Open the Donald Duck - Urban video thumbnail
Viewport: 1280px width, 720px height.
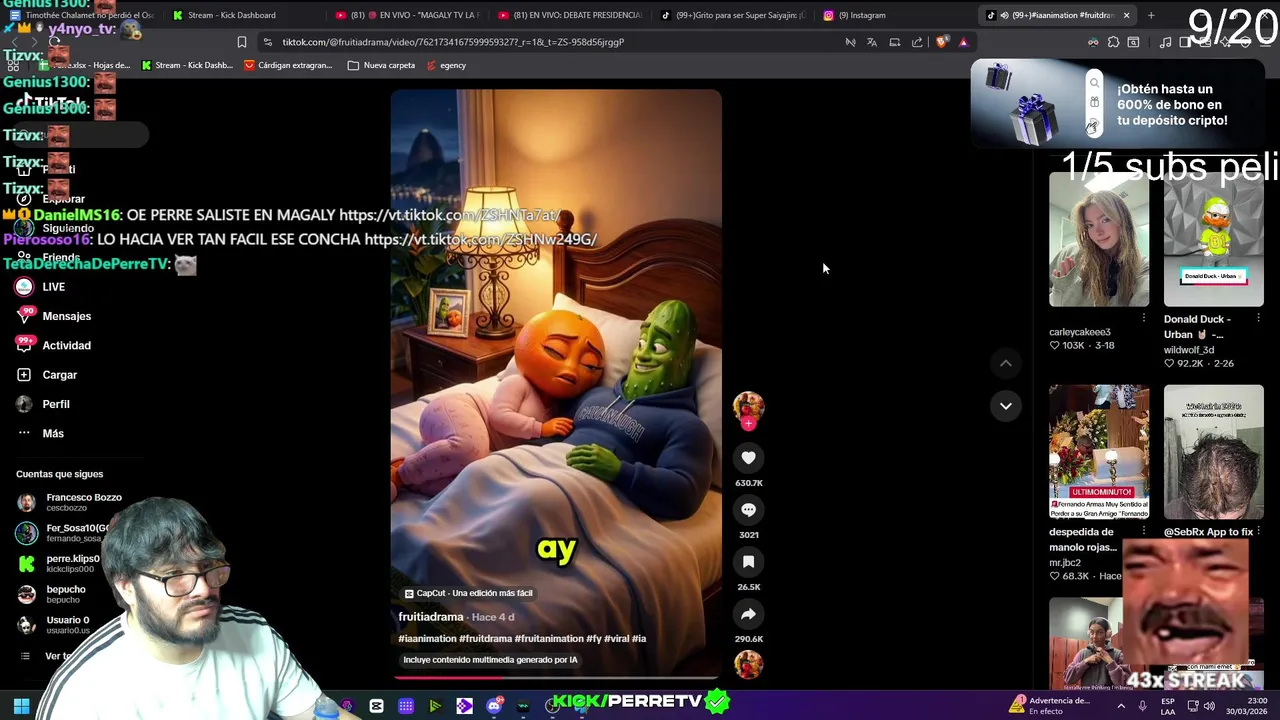(x=1213, y=239)
